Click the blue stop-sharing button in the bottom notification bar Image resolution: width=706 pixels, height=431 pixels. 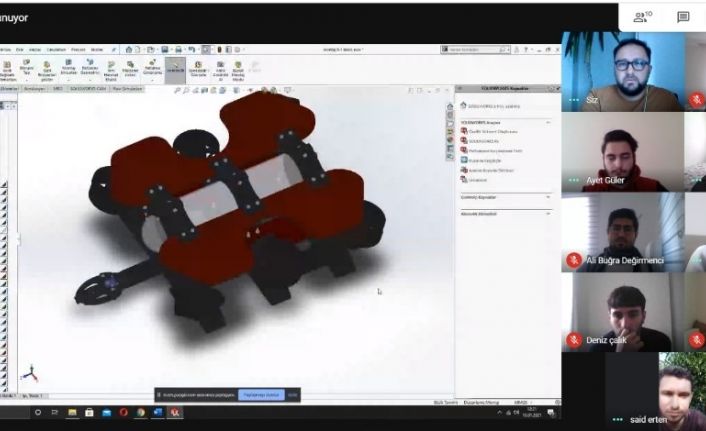tap(262, 395)
